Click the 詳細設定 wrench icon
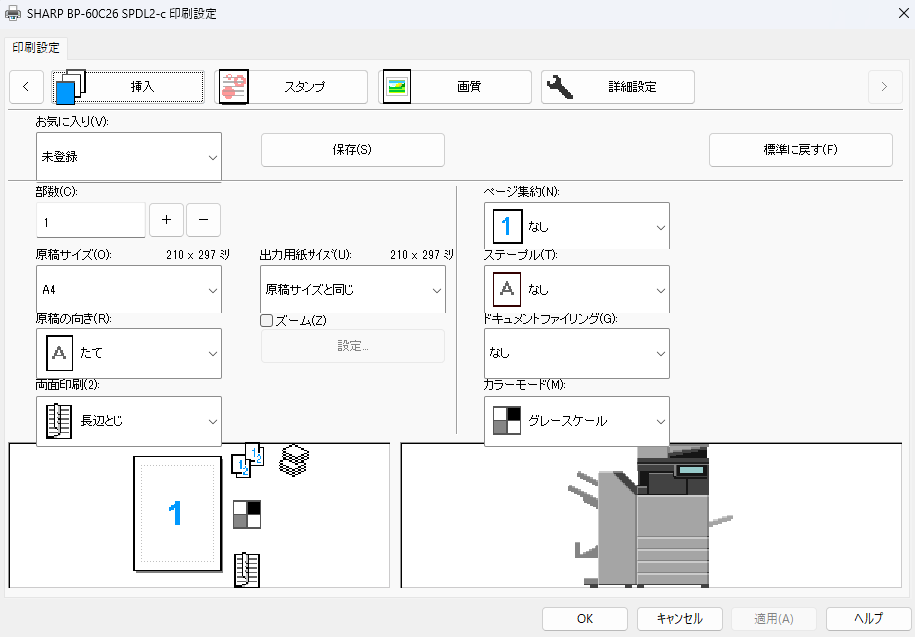The height and width of the screenshot is (637, 915). [560, 87]
